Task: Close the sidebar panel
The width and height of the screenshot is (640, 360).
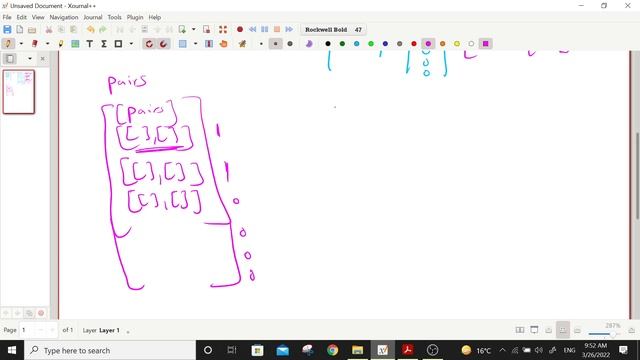Action: click(42, 59)
